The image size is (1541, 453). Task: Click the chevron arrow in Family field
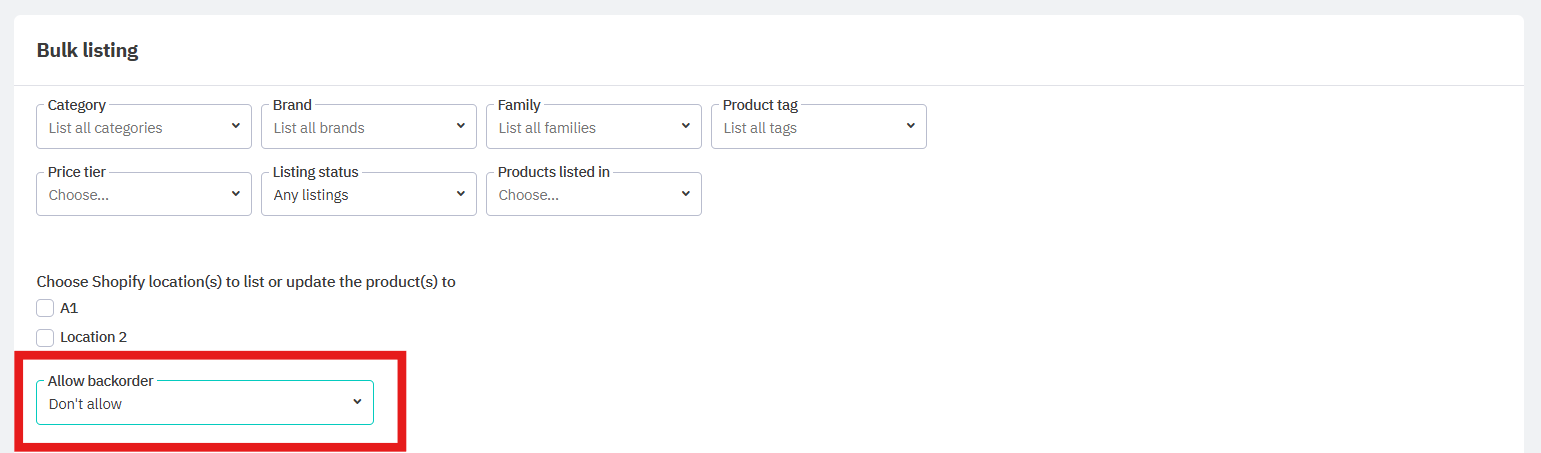pyautogui.click(x=685, y=126)
